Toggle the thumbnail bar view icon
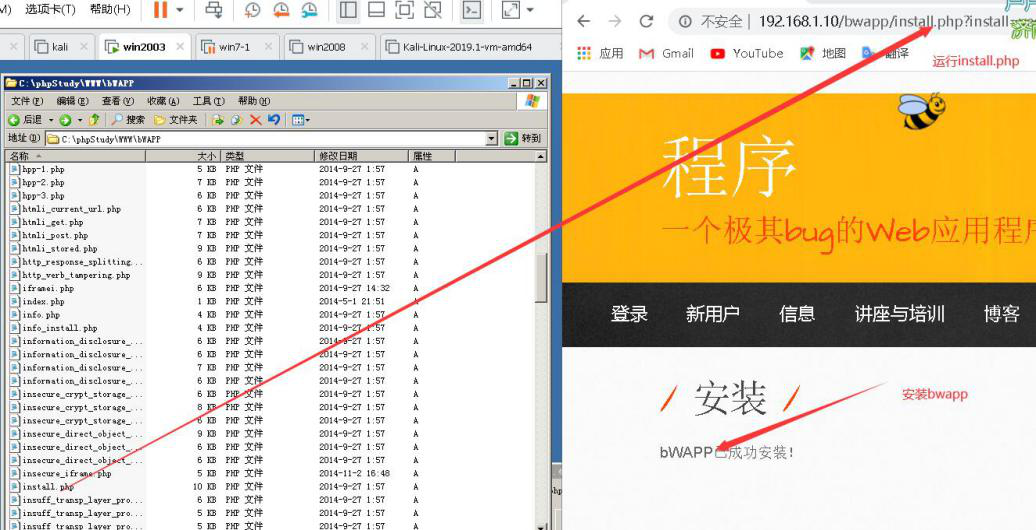 coord(376,9)
